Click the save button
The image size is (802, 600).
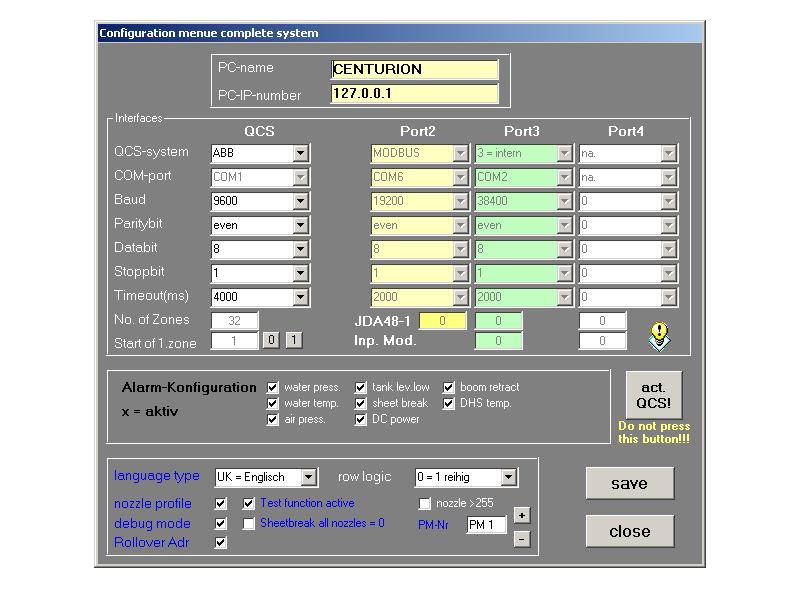629,483
